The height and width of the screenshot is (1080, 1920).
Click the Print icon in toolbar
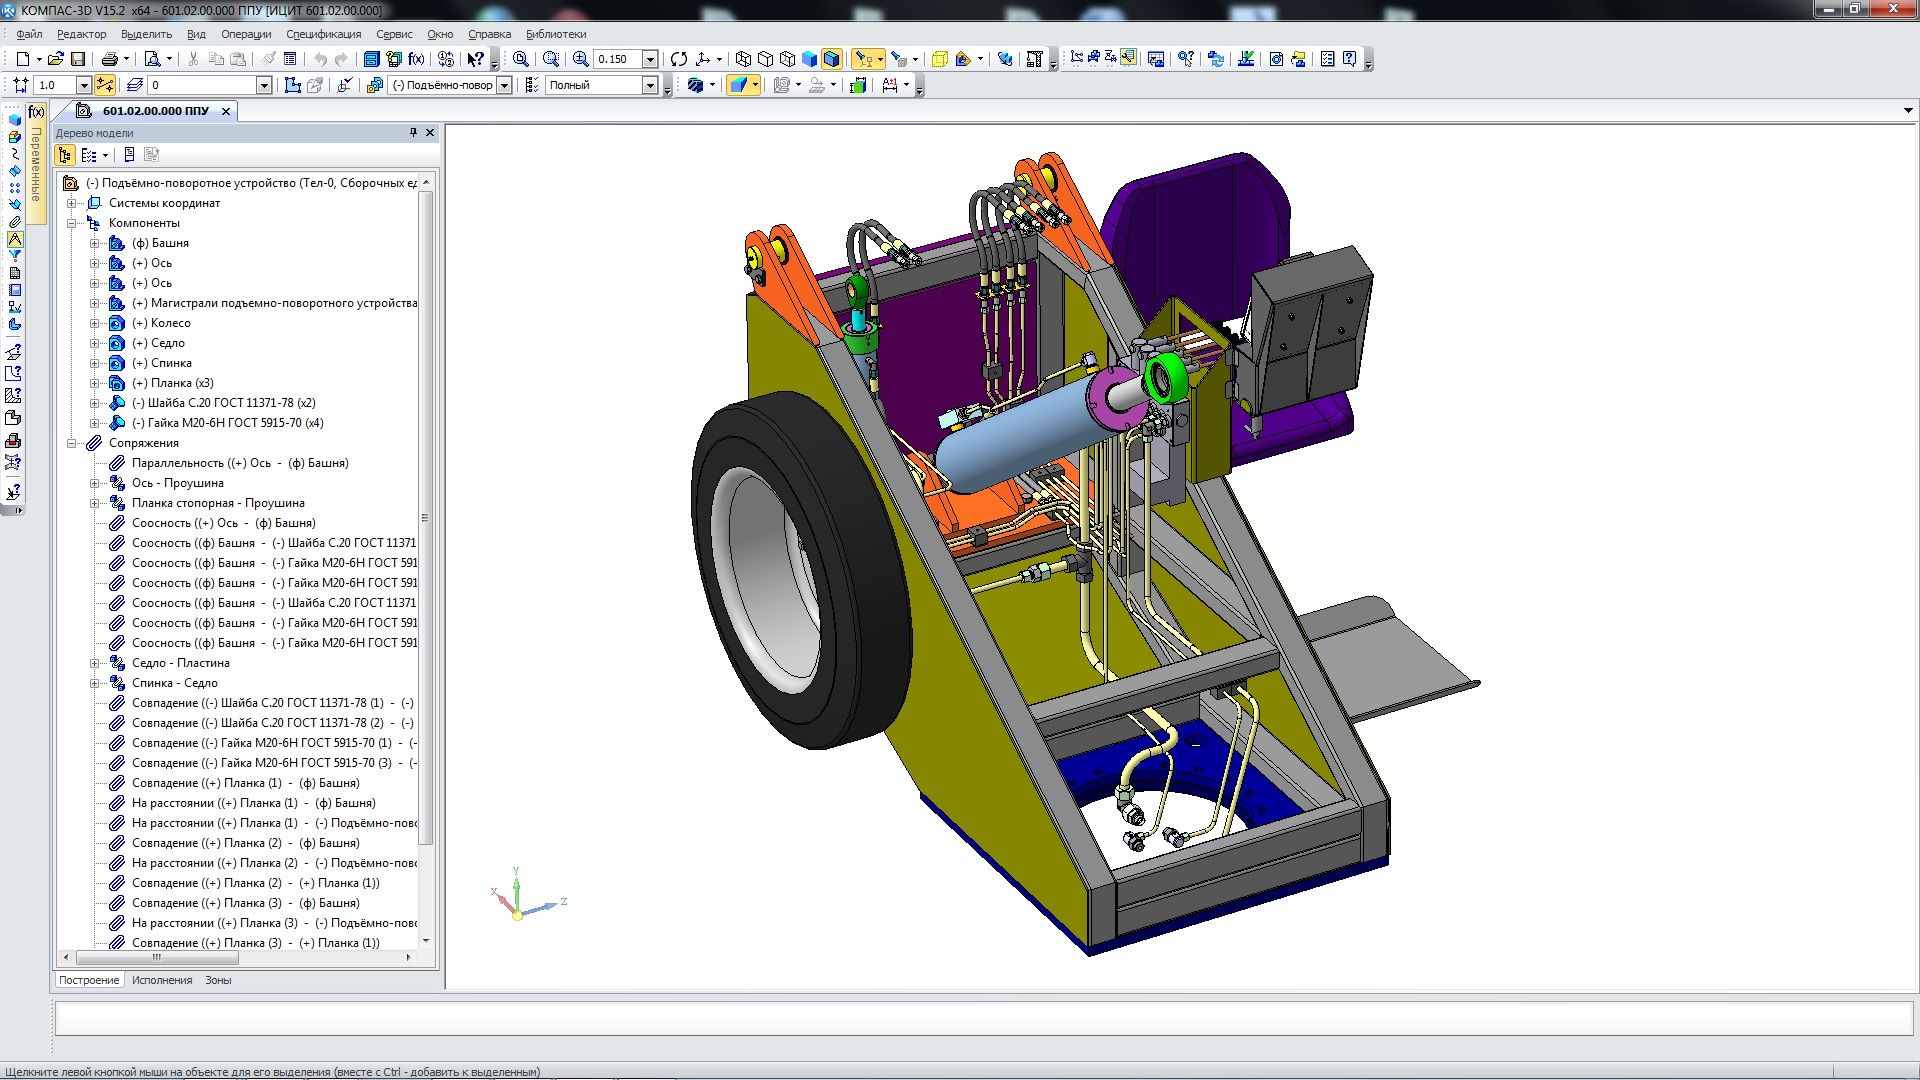pyautogui.click(x=110, y=59)
